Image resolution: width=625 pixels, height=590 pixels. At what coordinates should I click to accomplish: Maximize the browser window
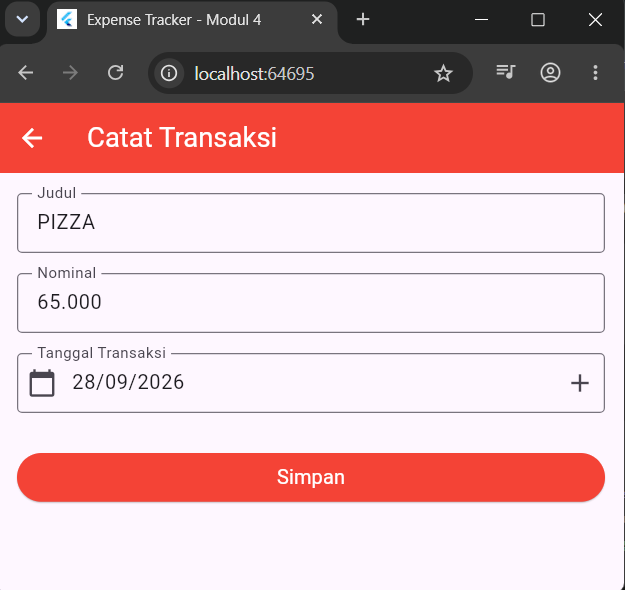[x=538, y=19]
